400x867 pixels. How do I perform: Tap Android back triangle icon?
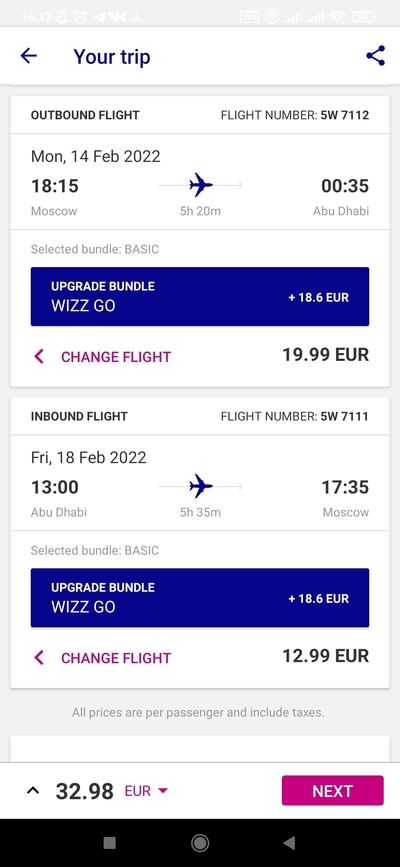click(x=289, y=843)
